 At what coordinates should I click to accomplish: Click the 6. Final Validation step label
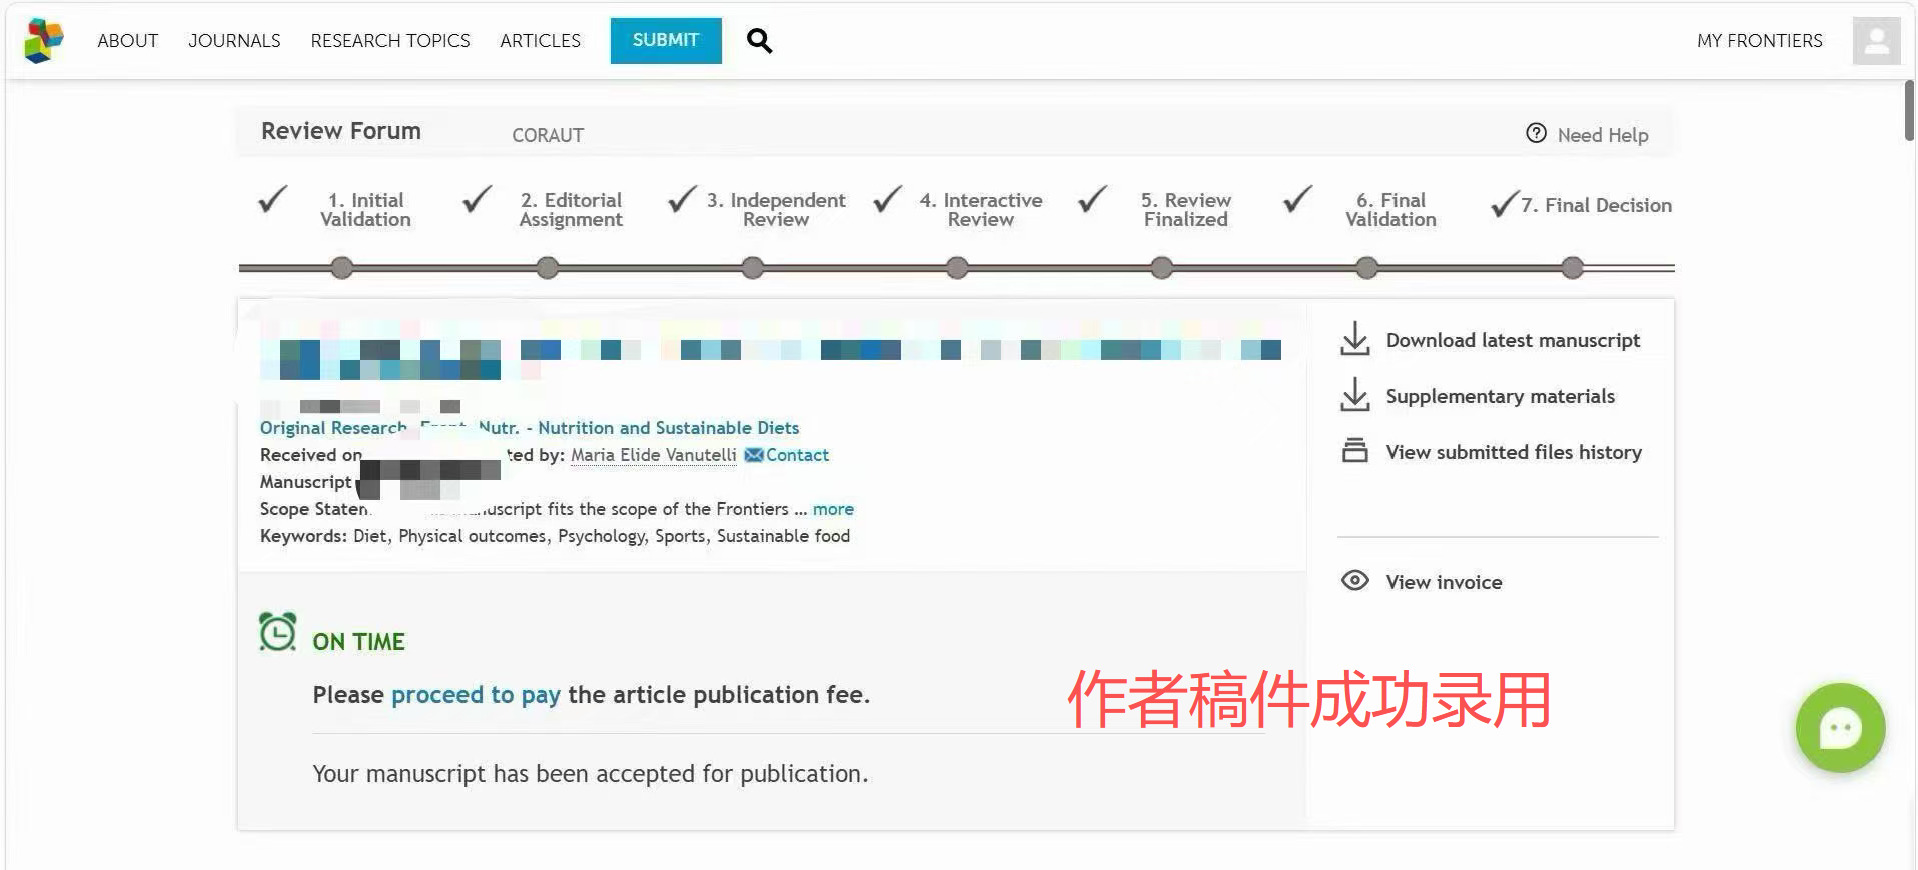[1391, 210]
